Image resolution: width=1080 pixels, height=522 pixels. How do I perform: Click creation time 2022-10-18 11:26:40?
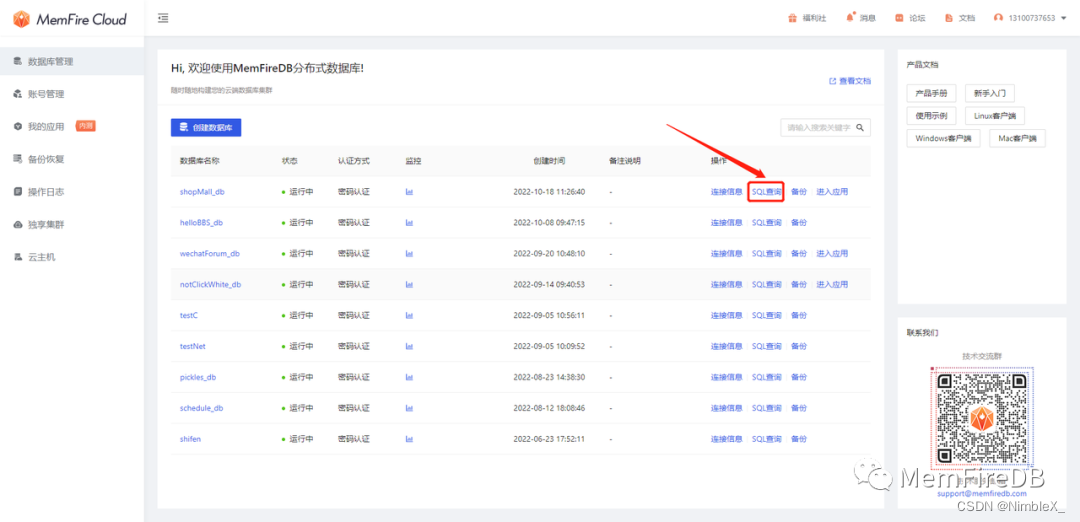pos(549,192)
